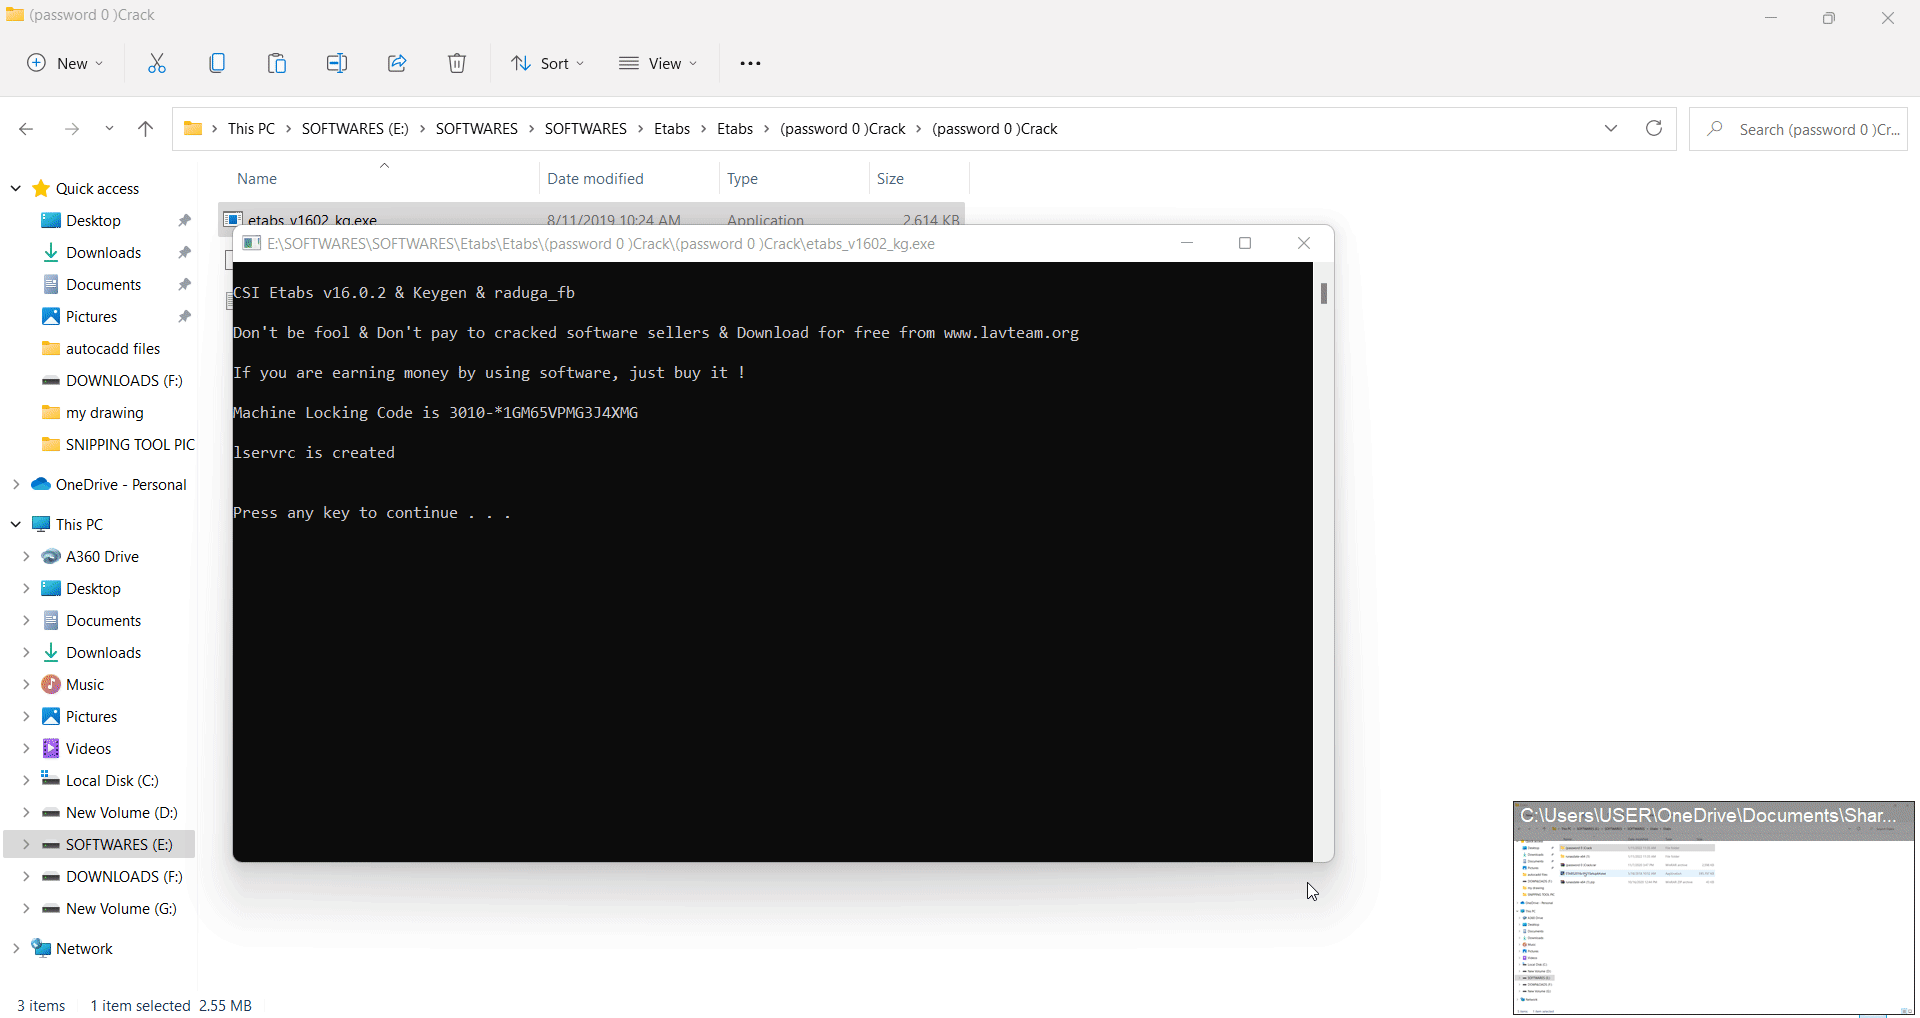The width and height of the screenshot is (1920, 1018).
Task: Open the Downloads folder under Quick access
Action: point(103,253)
